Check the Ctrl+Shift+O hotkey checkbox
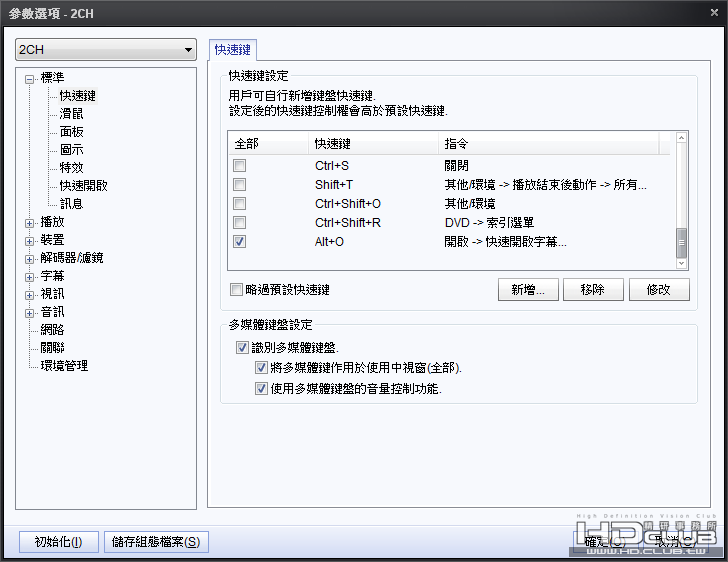Image resolution: width=728 pixels, height=562 pixels. pos(240,204)
